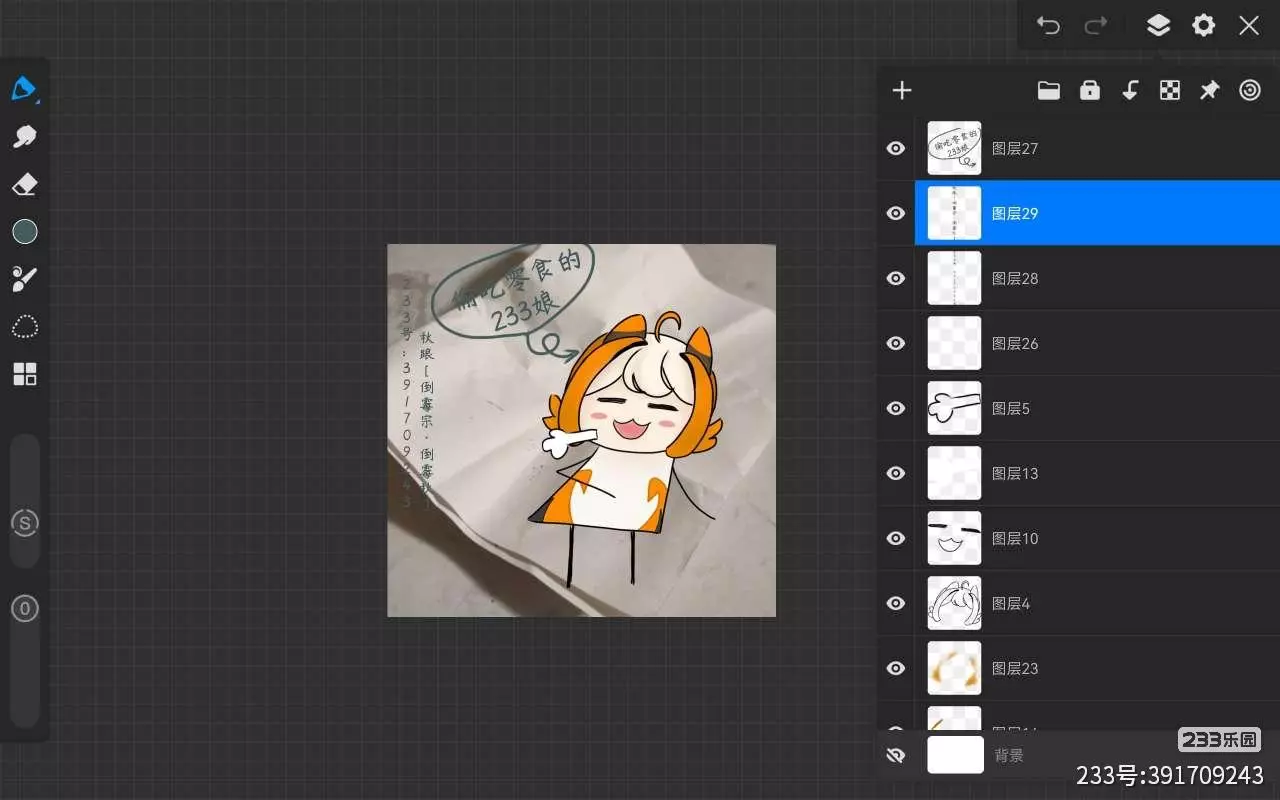
Task: Toggle visibility of layer 图层5
Action: click(896, 408)
